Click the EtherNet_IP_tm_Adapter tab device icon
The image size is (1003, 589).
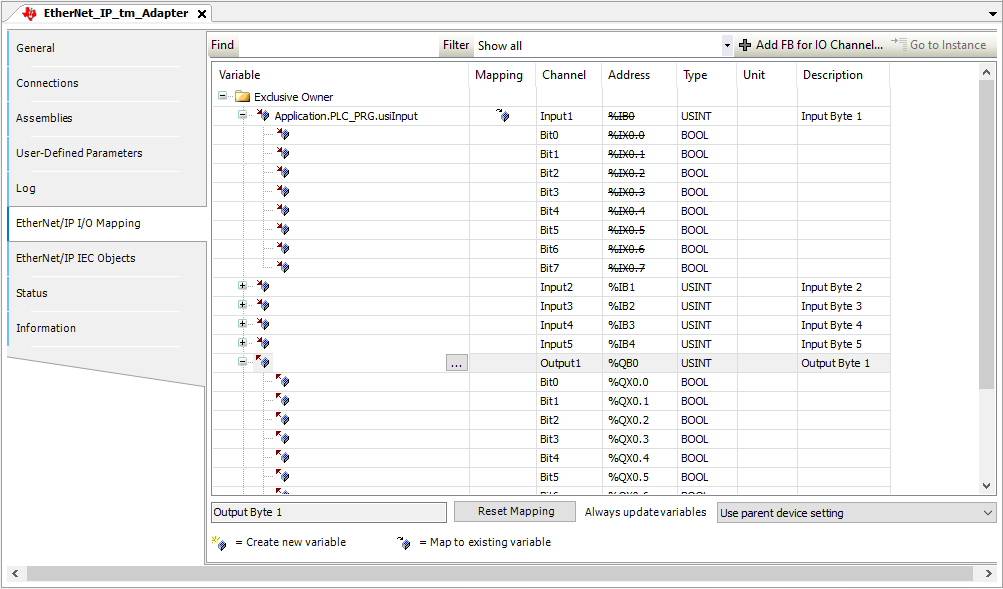click(x=28, y=13)
